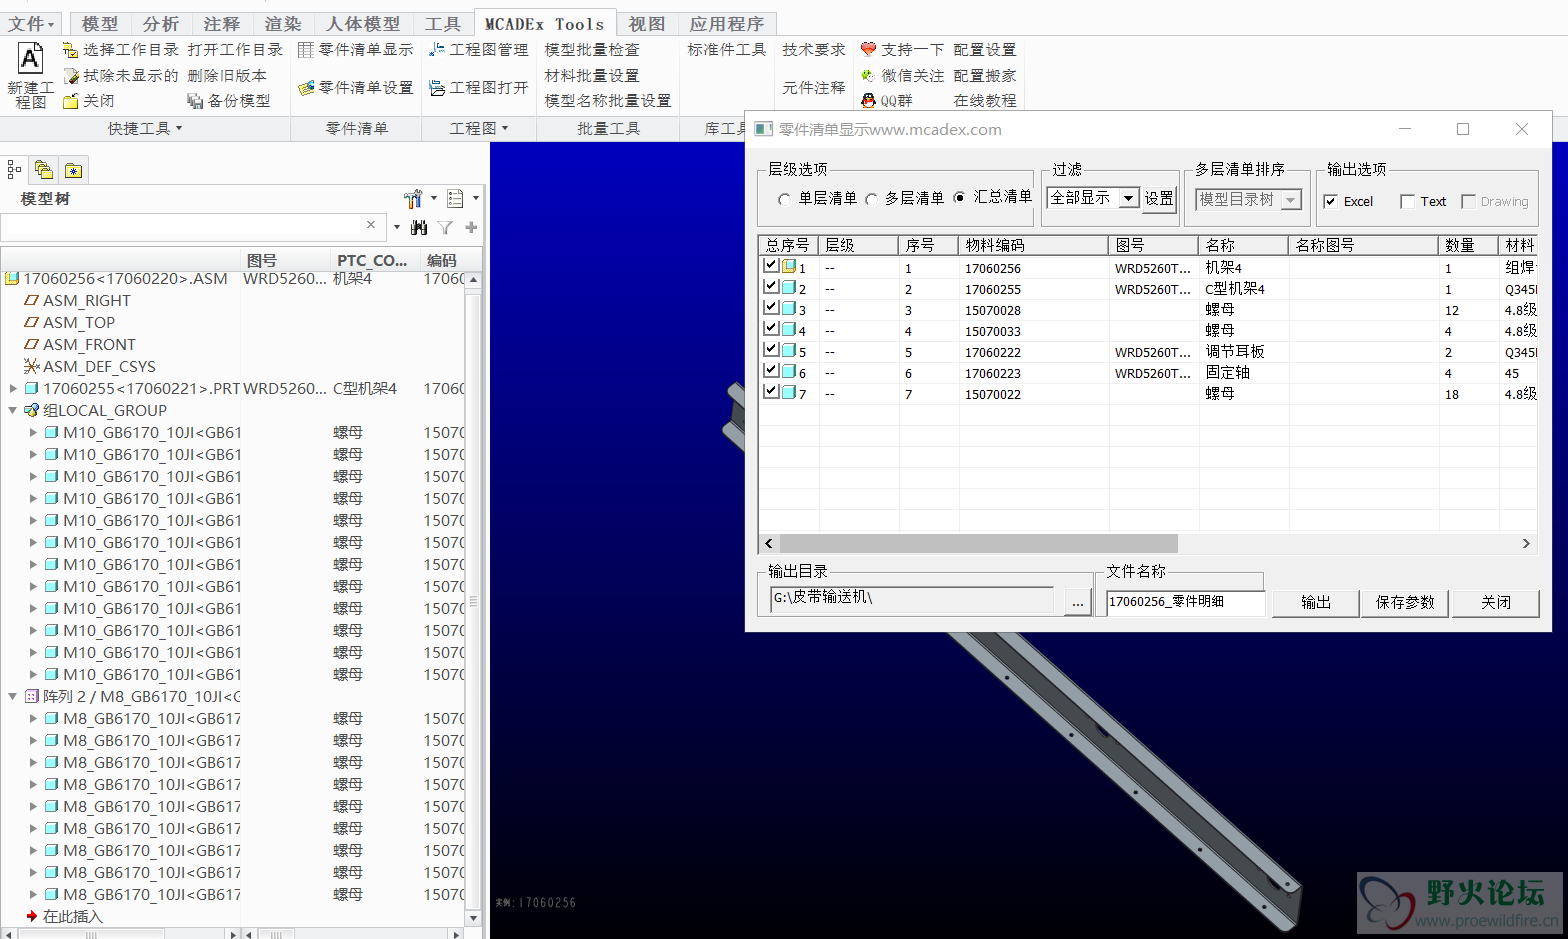Open the 视图 ribbon tab
This screenshot has height=939, width=1568.
(x=647, y=23)
